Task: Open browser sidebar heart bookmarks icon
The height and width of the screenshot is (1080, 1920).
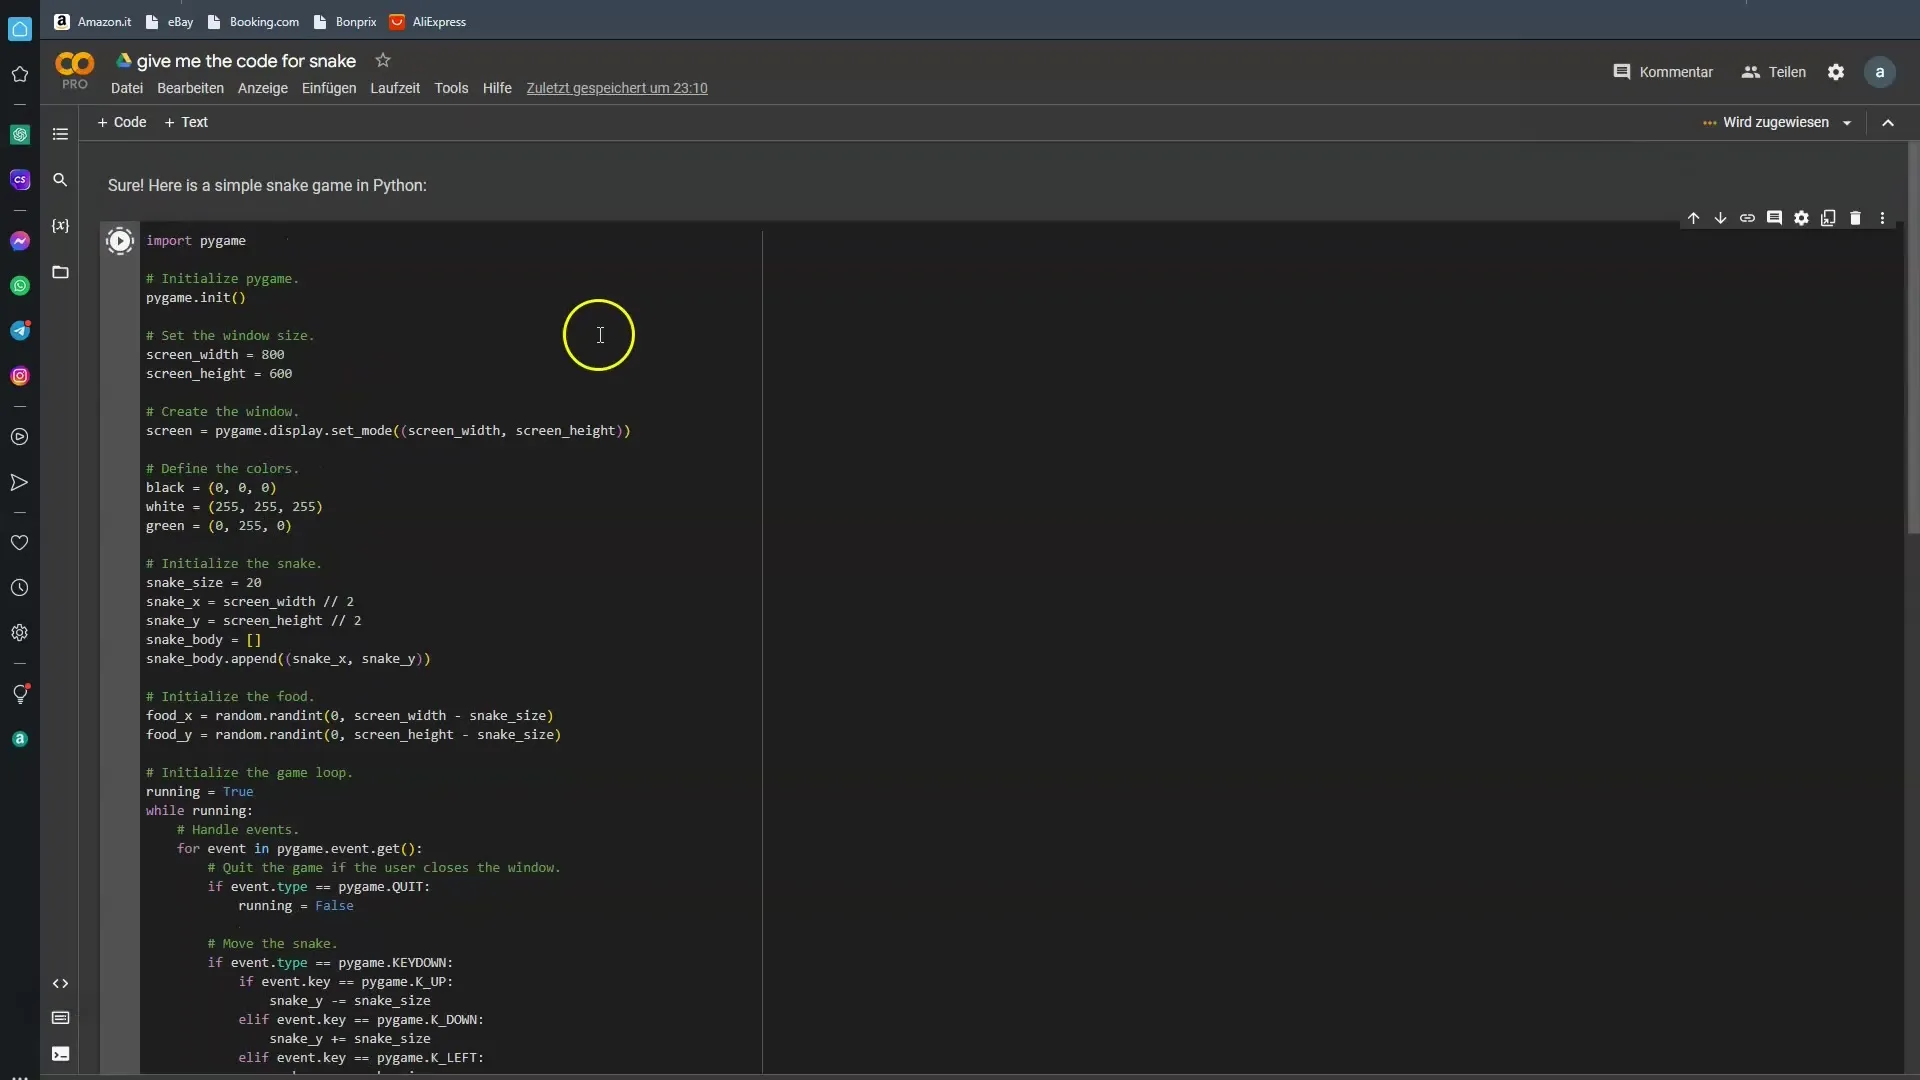Action: 20,543
